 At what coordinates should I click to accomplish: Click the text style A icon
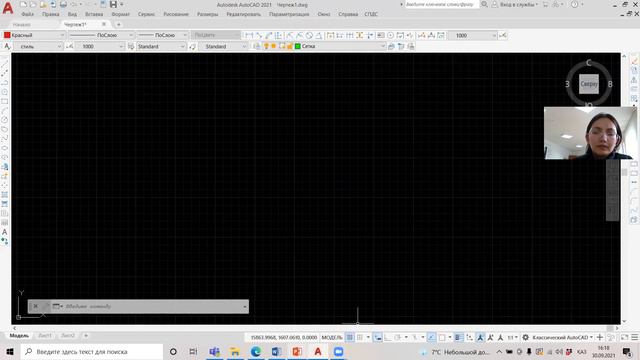pyautogui.click(x=7, y=47)
